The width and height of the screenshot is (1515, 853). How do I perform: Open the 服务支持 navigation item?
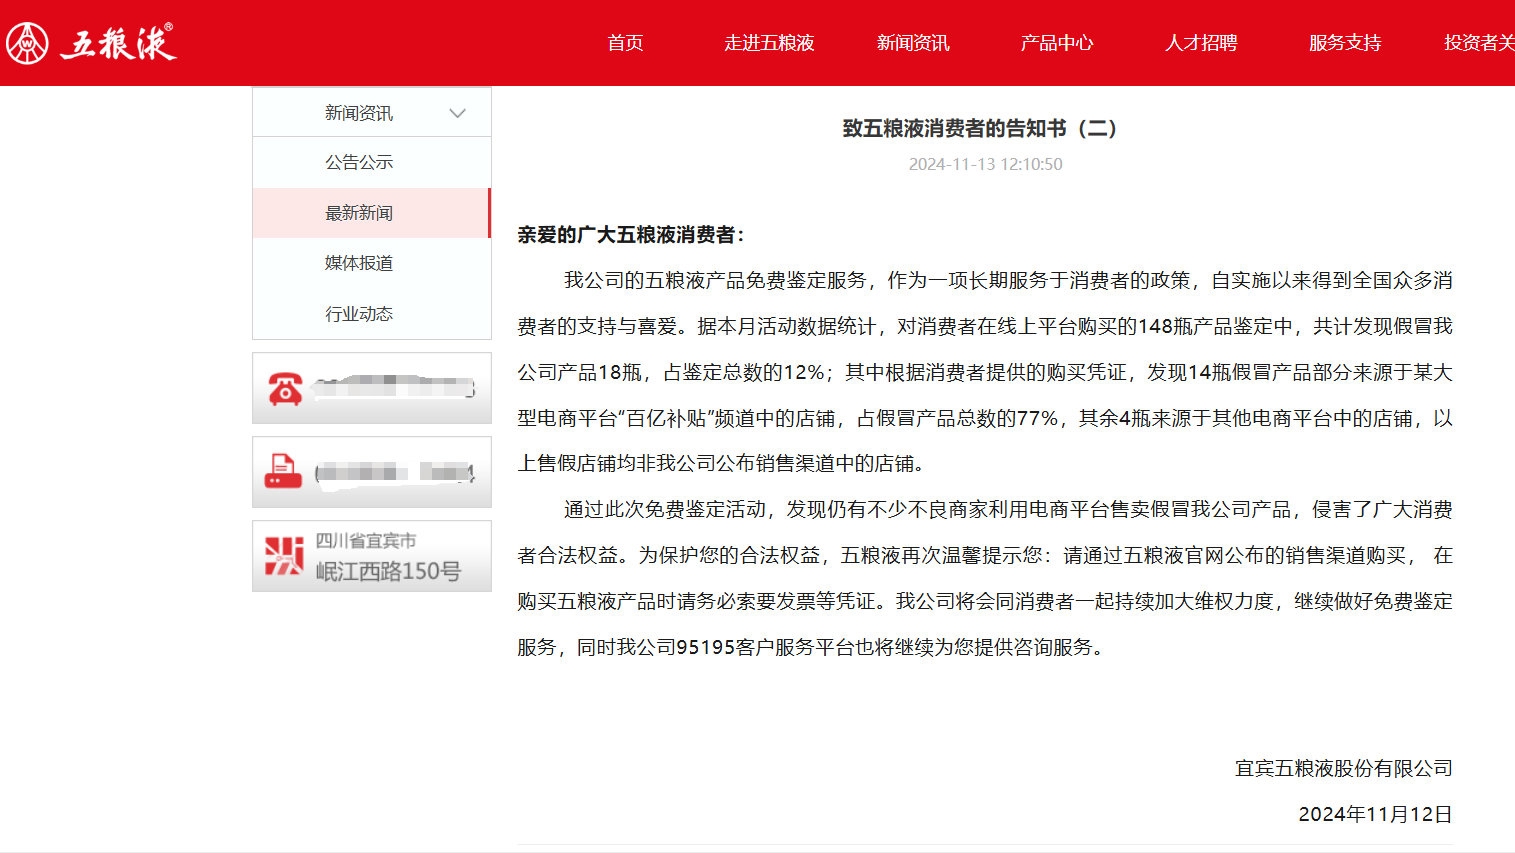[1345, 43]
